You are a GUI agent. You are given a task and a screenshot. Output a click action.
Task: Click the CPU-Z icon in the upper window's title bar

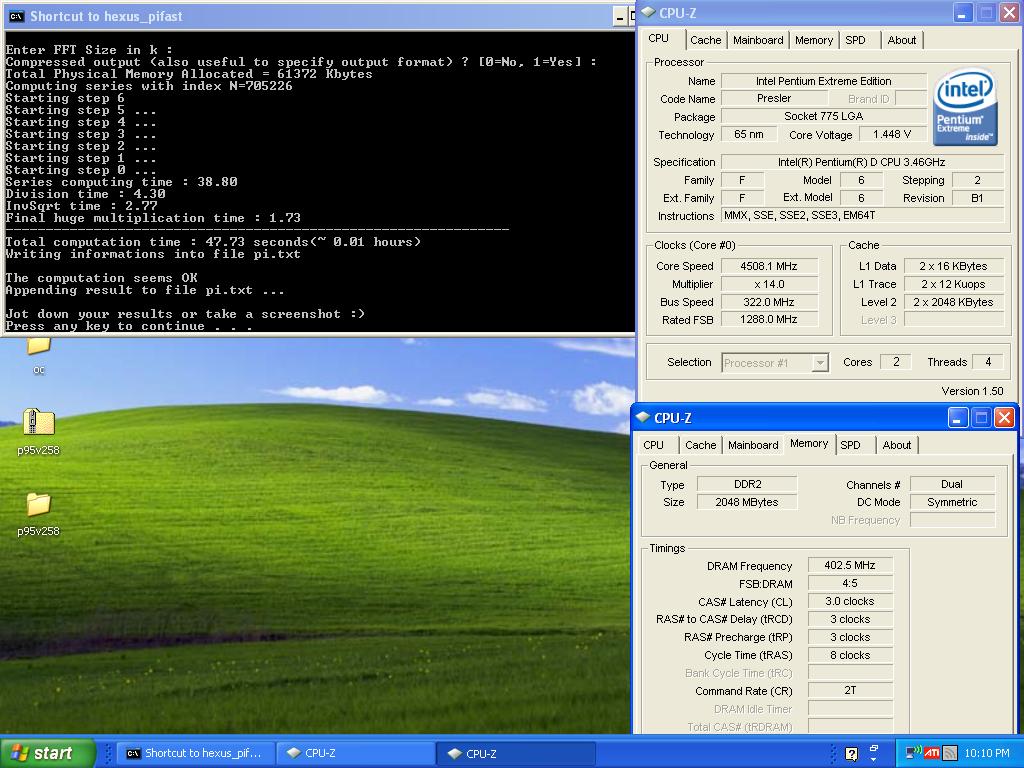[648, 12]
